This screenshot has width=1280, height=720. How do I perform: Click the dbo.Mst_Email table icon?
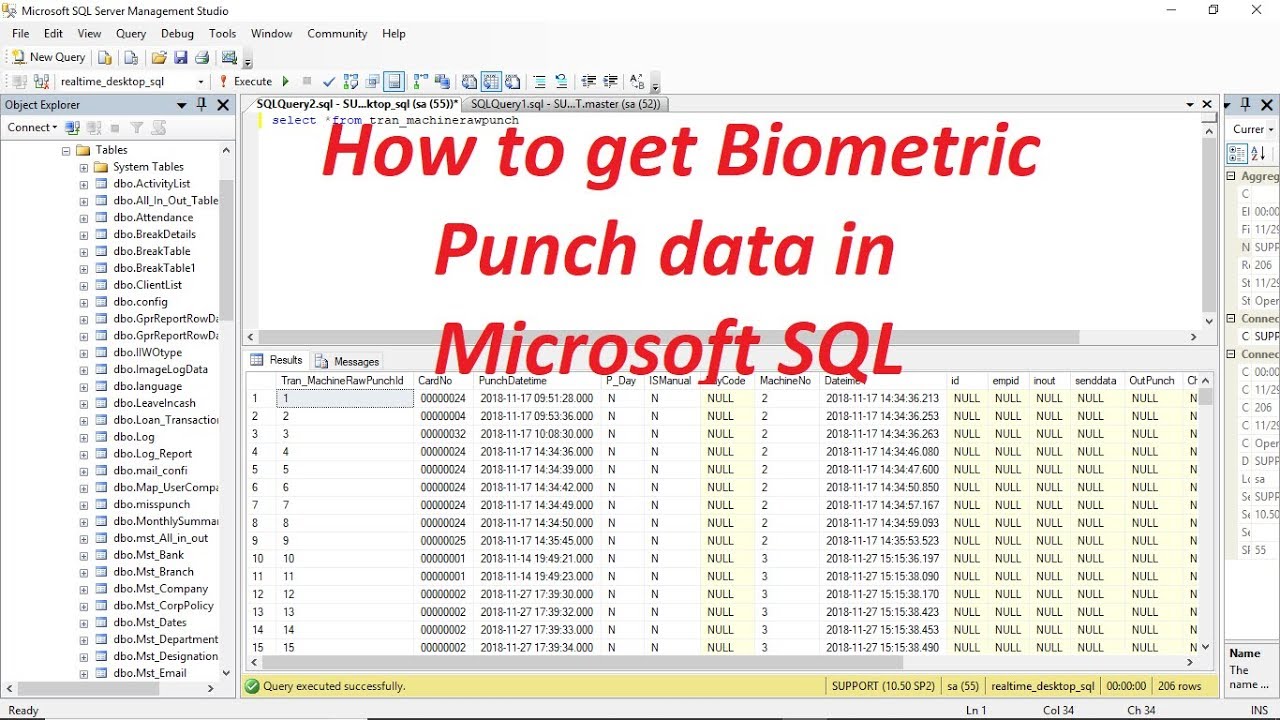coord(101,673)
